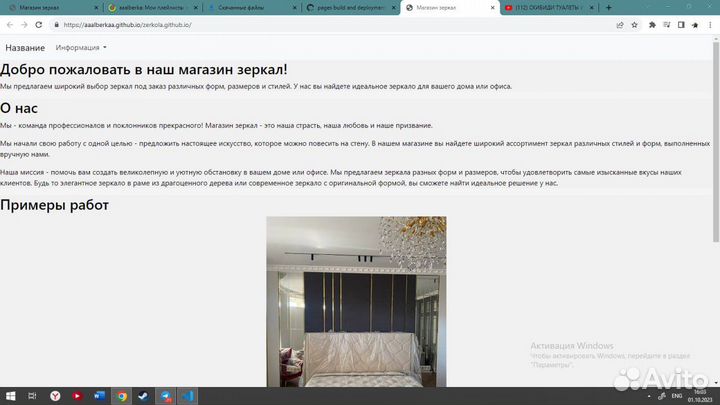Open the media control icon in toolbar
Image resolution: width=720 pixels, height=405 pixels.
click(667, 25)
